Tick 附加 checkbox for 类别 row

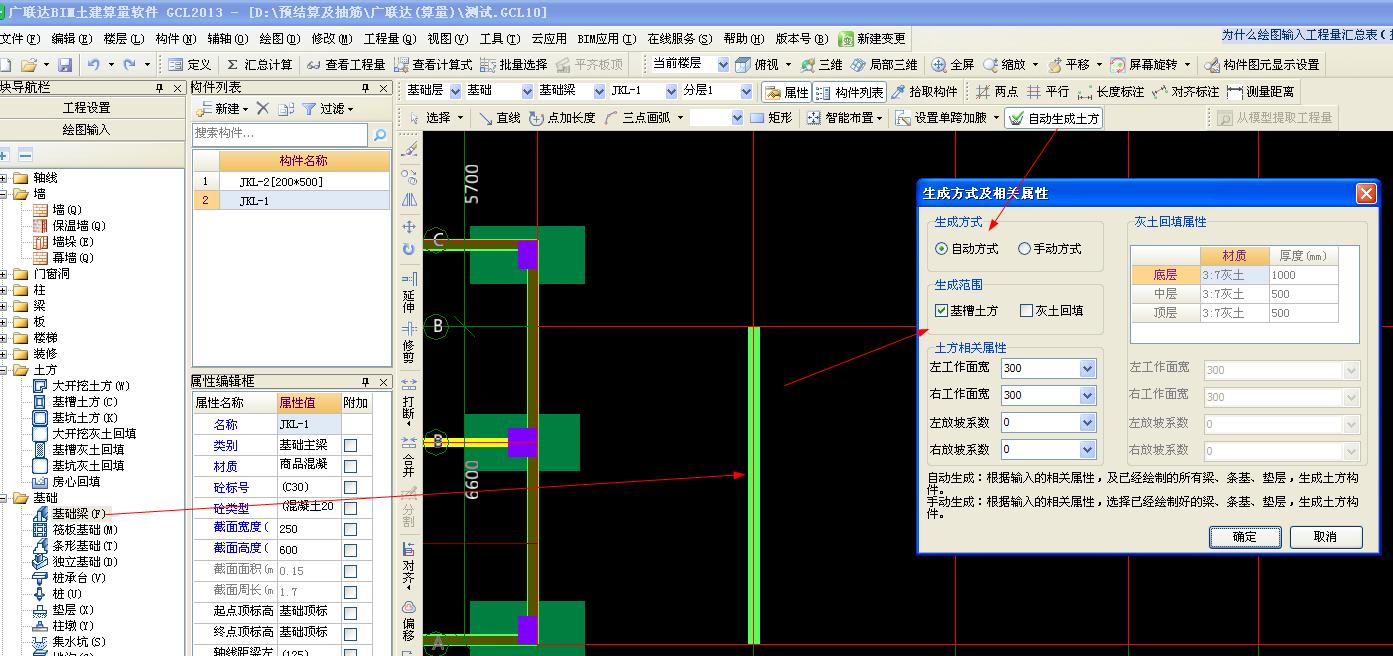point(351,445)
